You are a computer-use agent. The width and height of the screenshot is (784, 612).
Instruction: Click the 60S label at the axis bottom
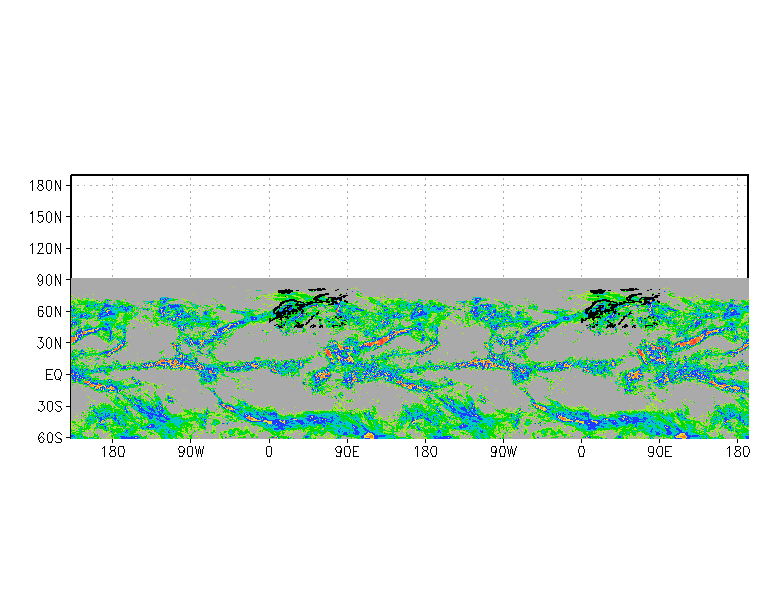pos(50,438)
